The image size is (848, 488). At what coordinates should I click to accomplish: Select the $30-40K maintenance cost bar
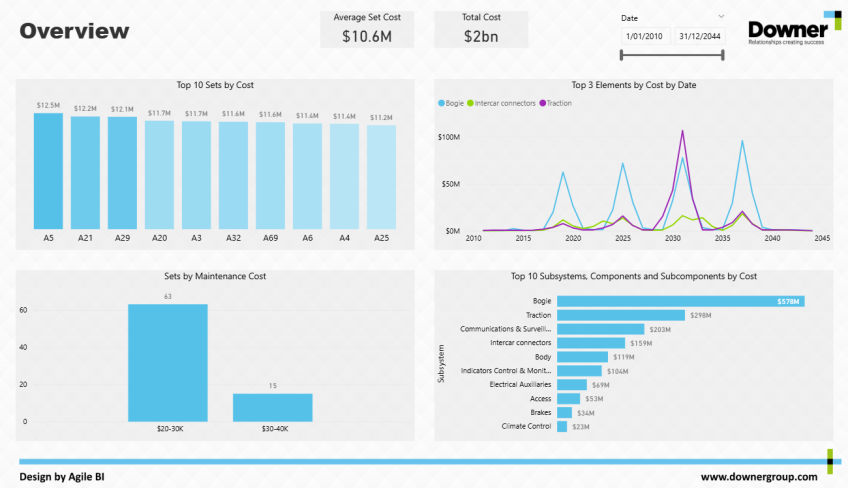(x=273, y=406)
